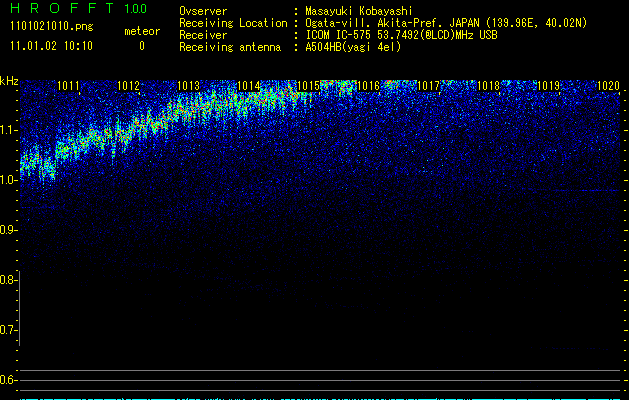Screen dimensions: 629x400
Task: Click the 1.0 kHz axis label
Action: coord(8,180)
